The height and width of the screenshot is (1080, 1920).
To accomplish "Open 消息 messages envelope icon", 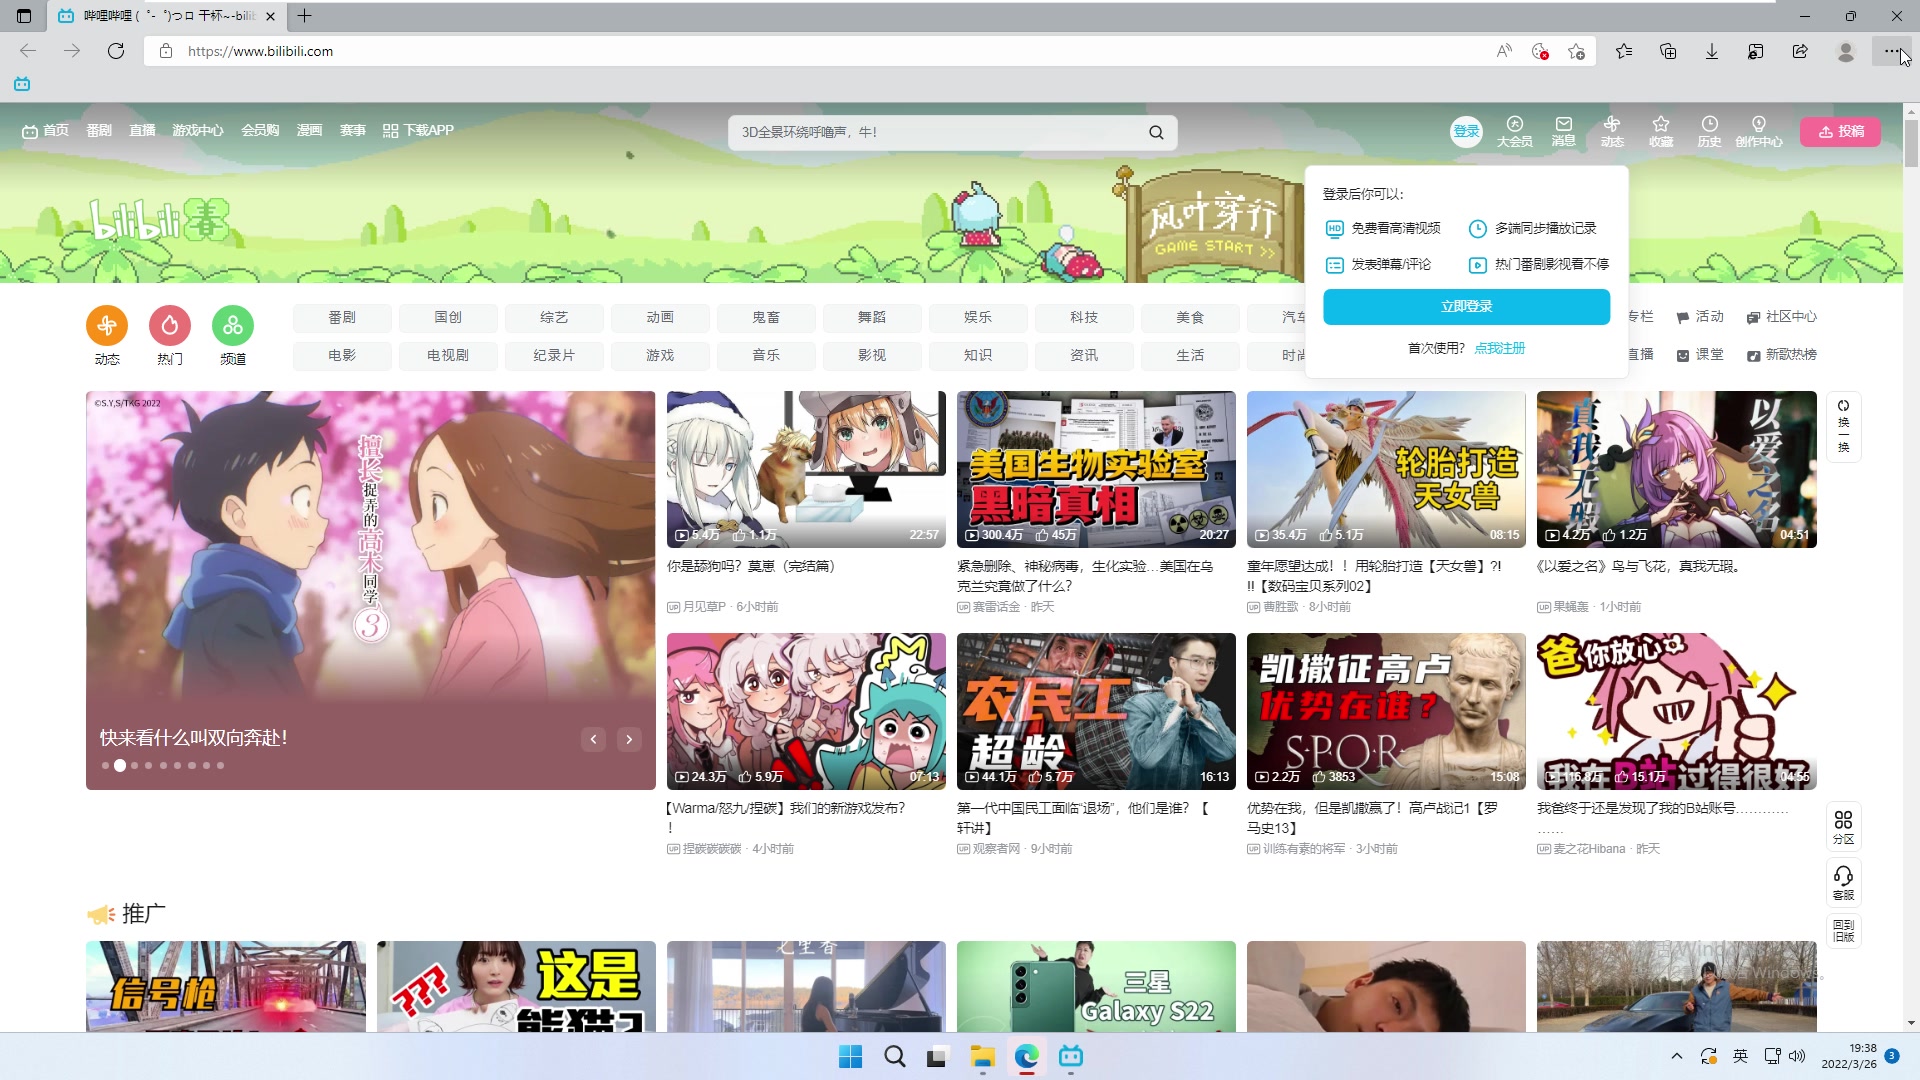I will click(1563, 131).
